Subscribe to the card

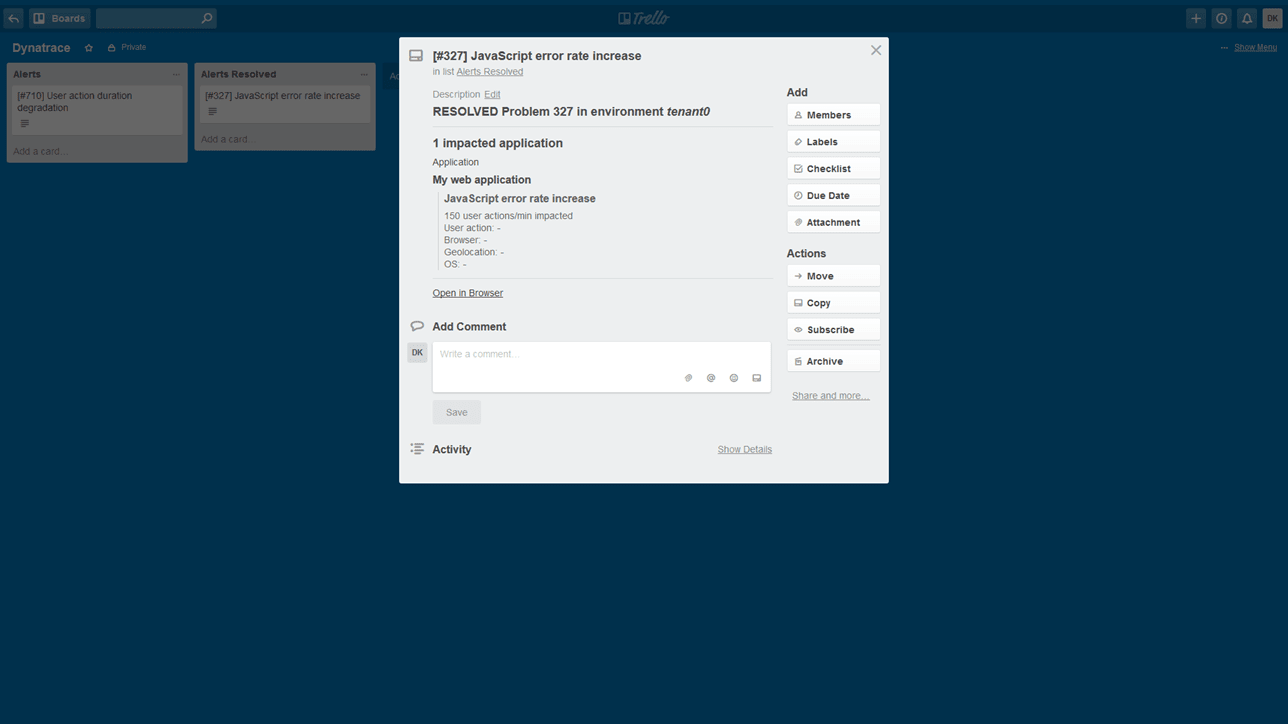pos(833,330)
